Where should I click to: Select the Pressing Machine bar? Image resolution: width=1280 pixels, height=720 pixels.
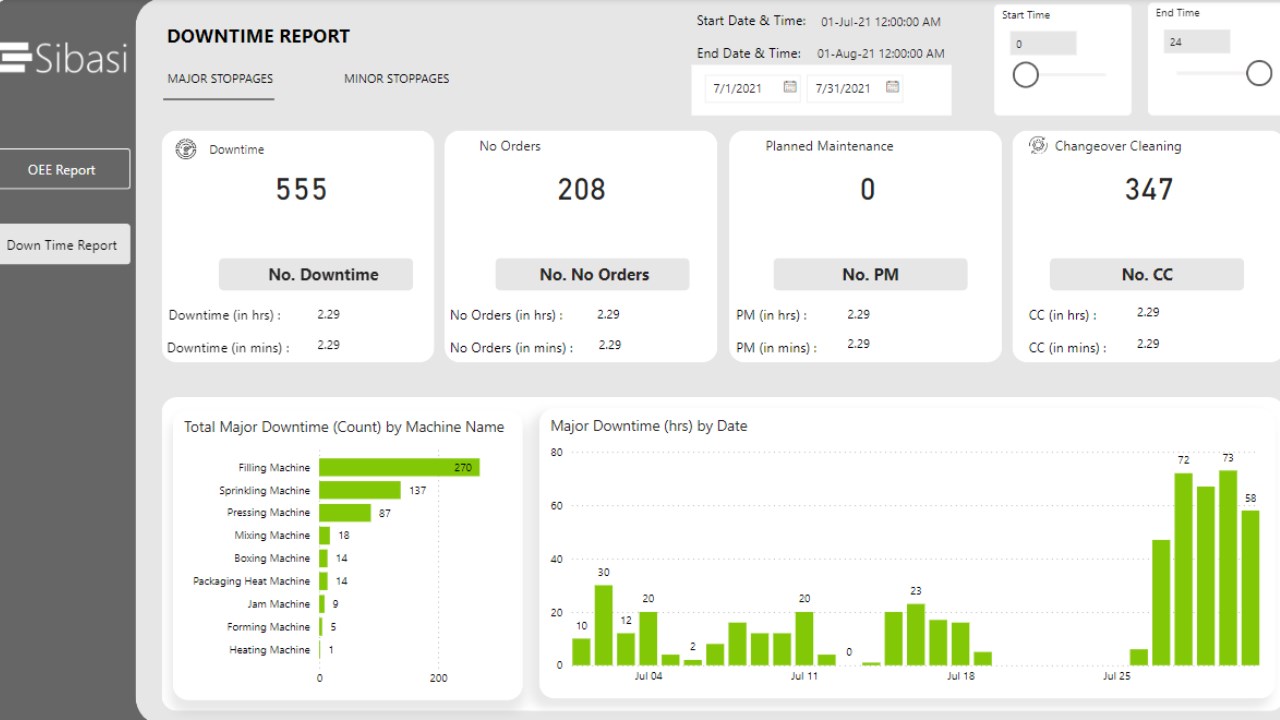345,512
